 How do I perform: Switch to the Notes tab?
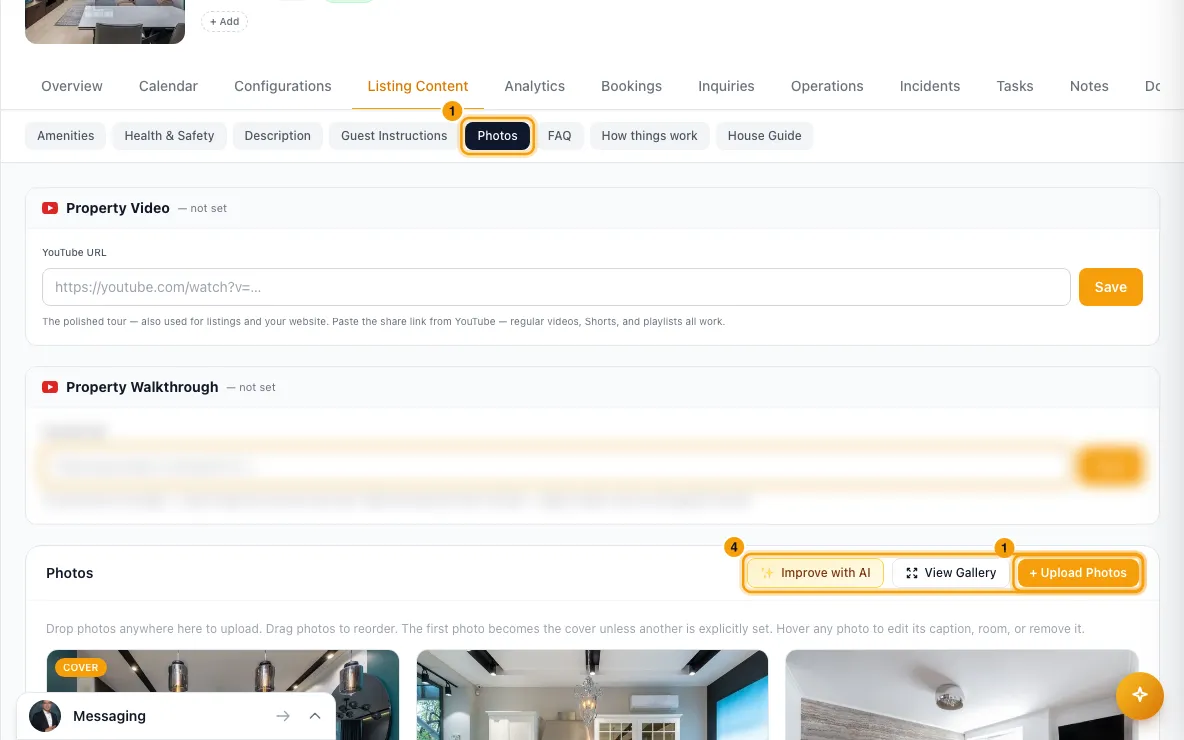[x=1089, y=86]
